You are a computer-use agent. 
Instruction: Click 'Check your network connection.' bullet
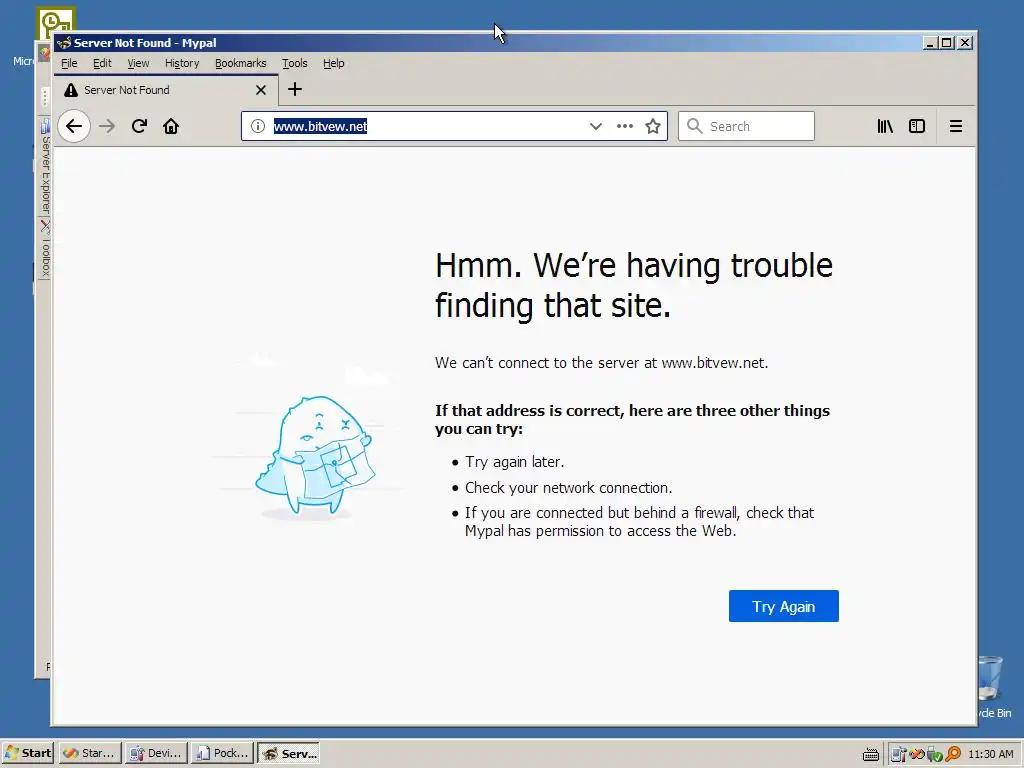click(568, 488)
